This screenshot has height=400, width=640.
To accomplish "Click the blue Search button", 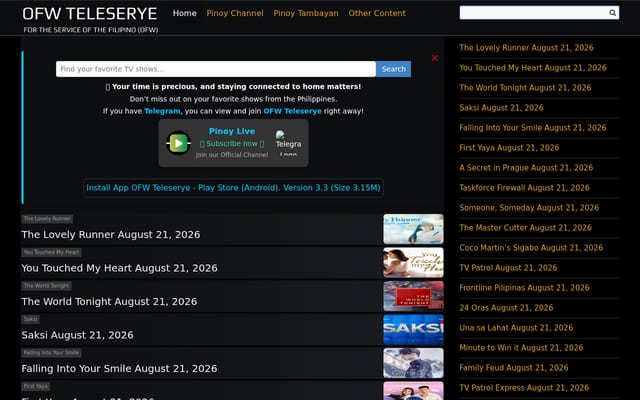I will 393,69.
